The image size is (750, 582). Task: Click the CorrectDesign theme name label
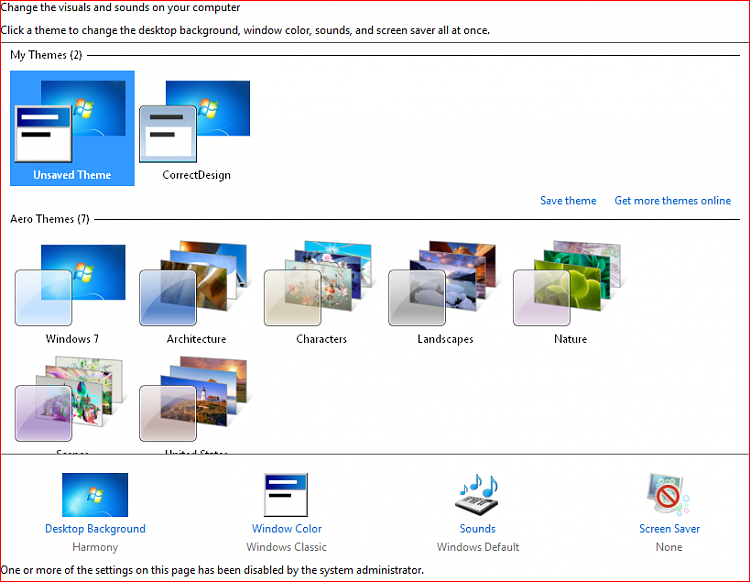196,175
